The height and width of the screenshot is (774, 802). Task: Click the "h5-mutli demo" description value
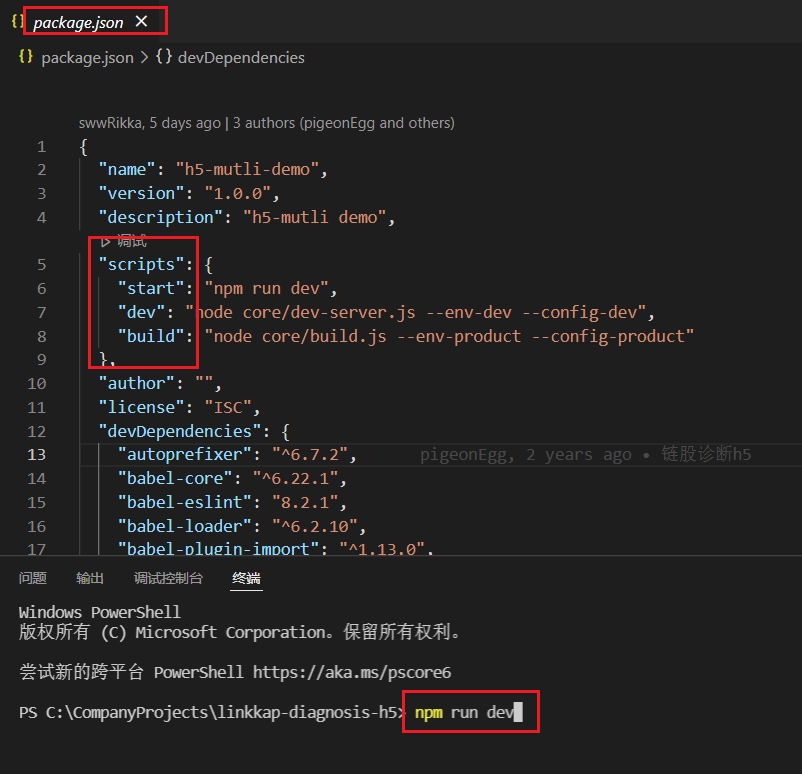click(315, 217)
